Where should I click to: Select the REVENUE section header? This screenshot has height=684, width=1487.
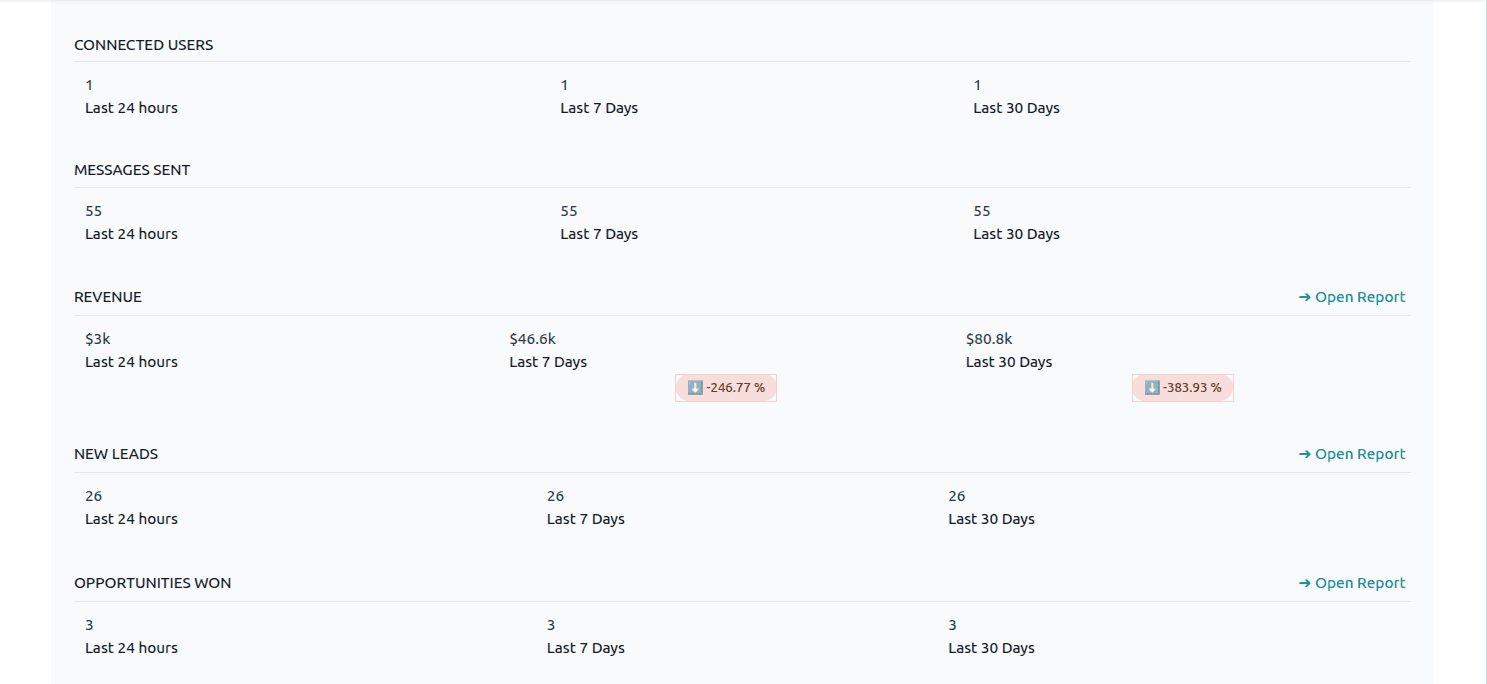tap(108, 296)
